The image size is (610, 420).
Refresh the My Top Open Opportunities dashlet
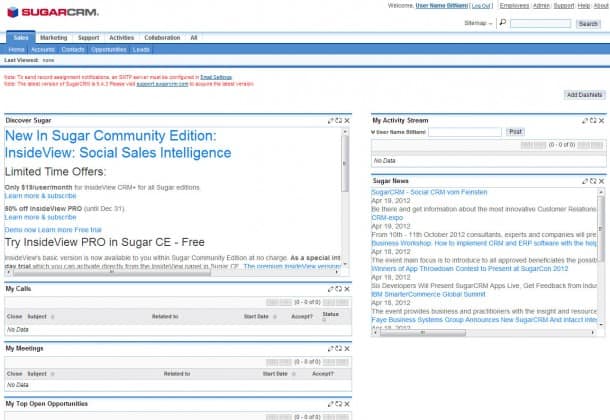(339, 404)
